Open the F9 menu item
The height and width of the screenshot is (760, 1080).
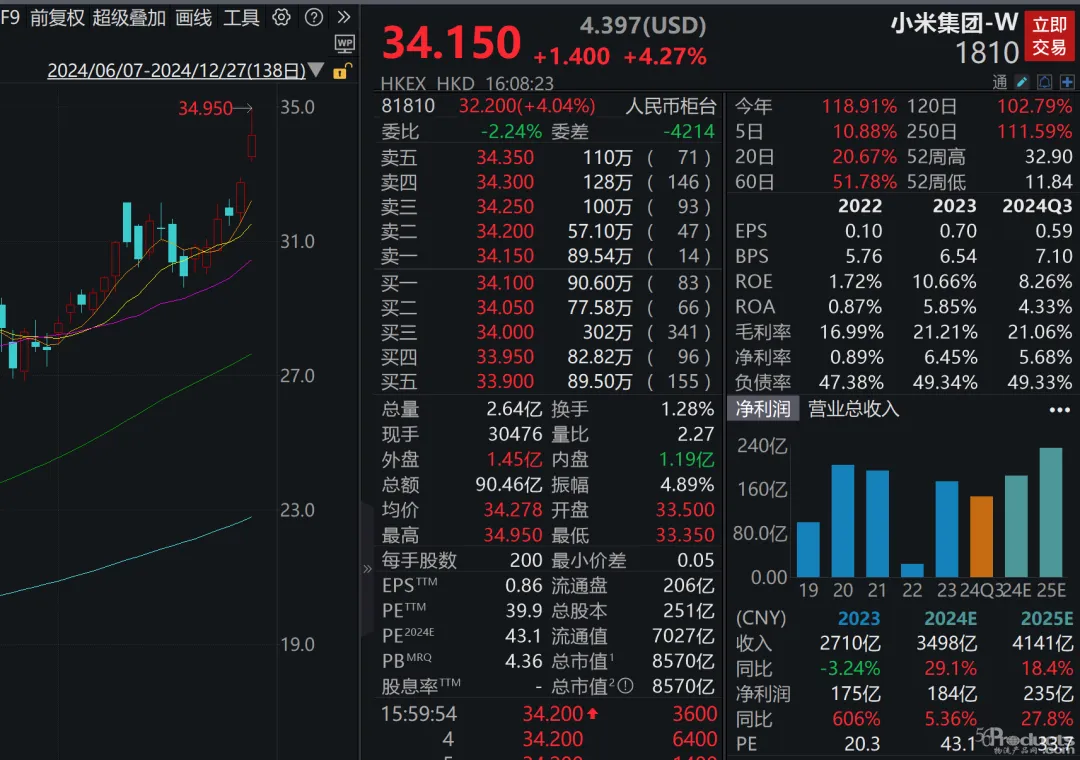pos(10,17)
